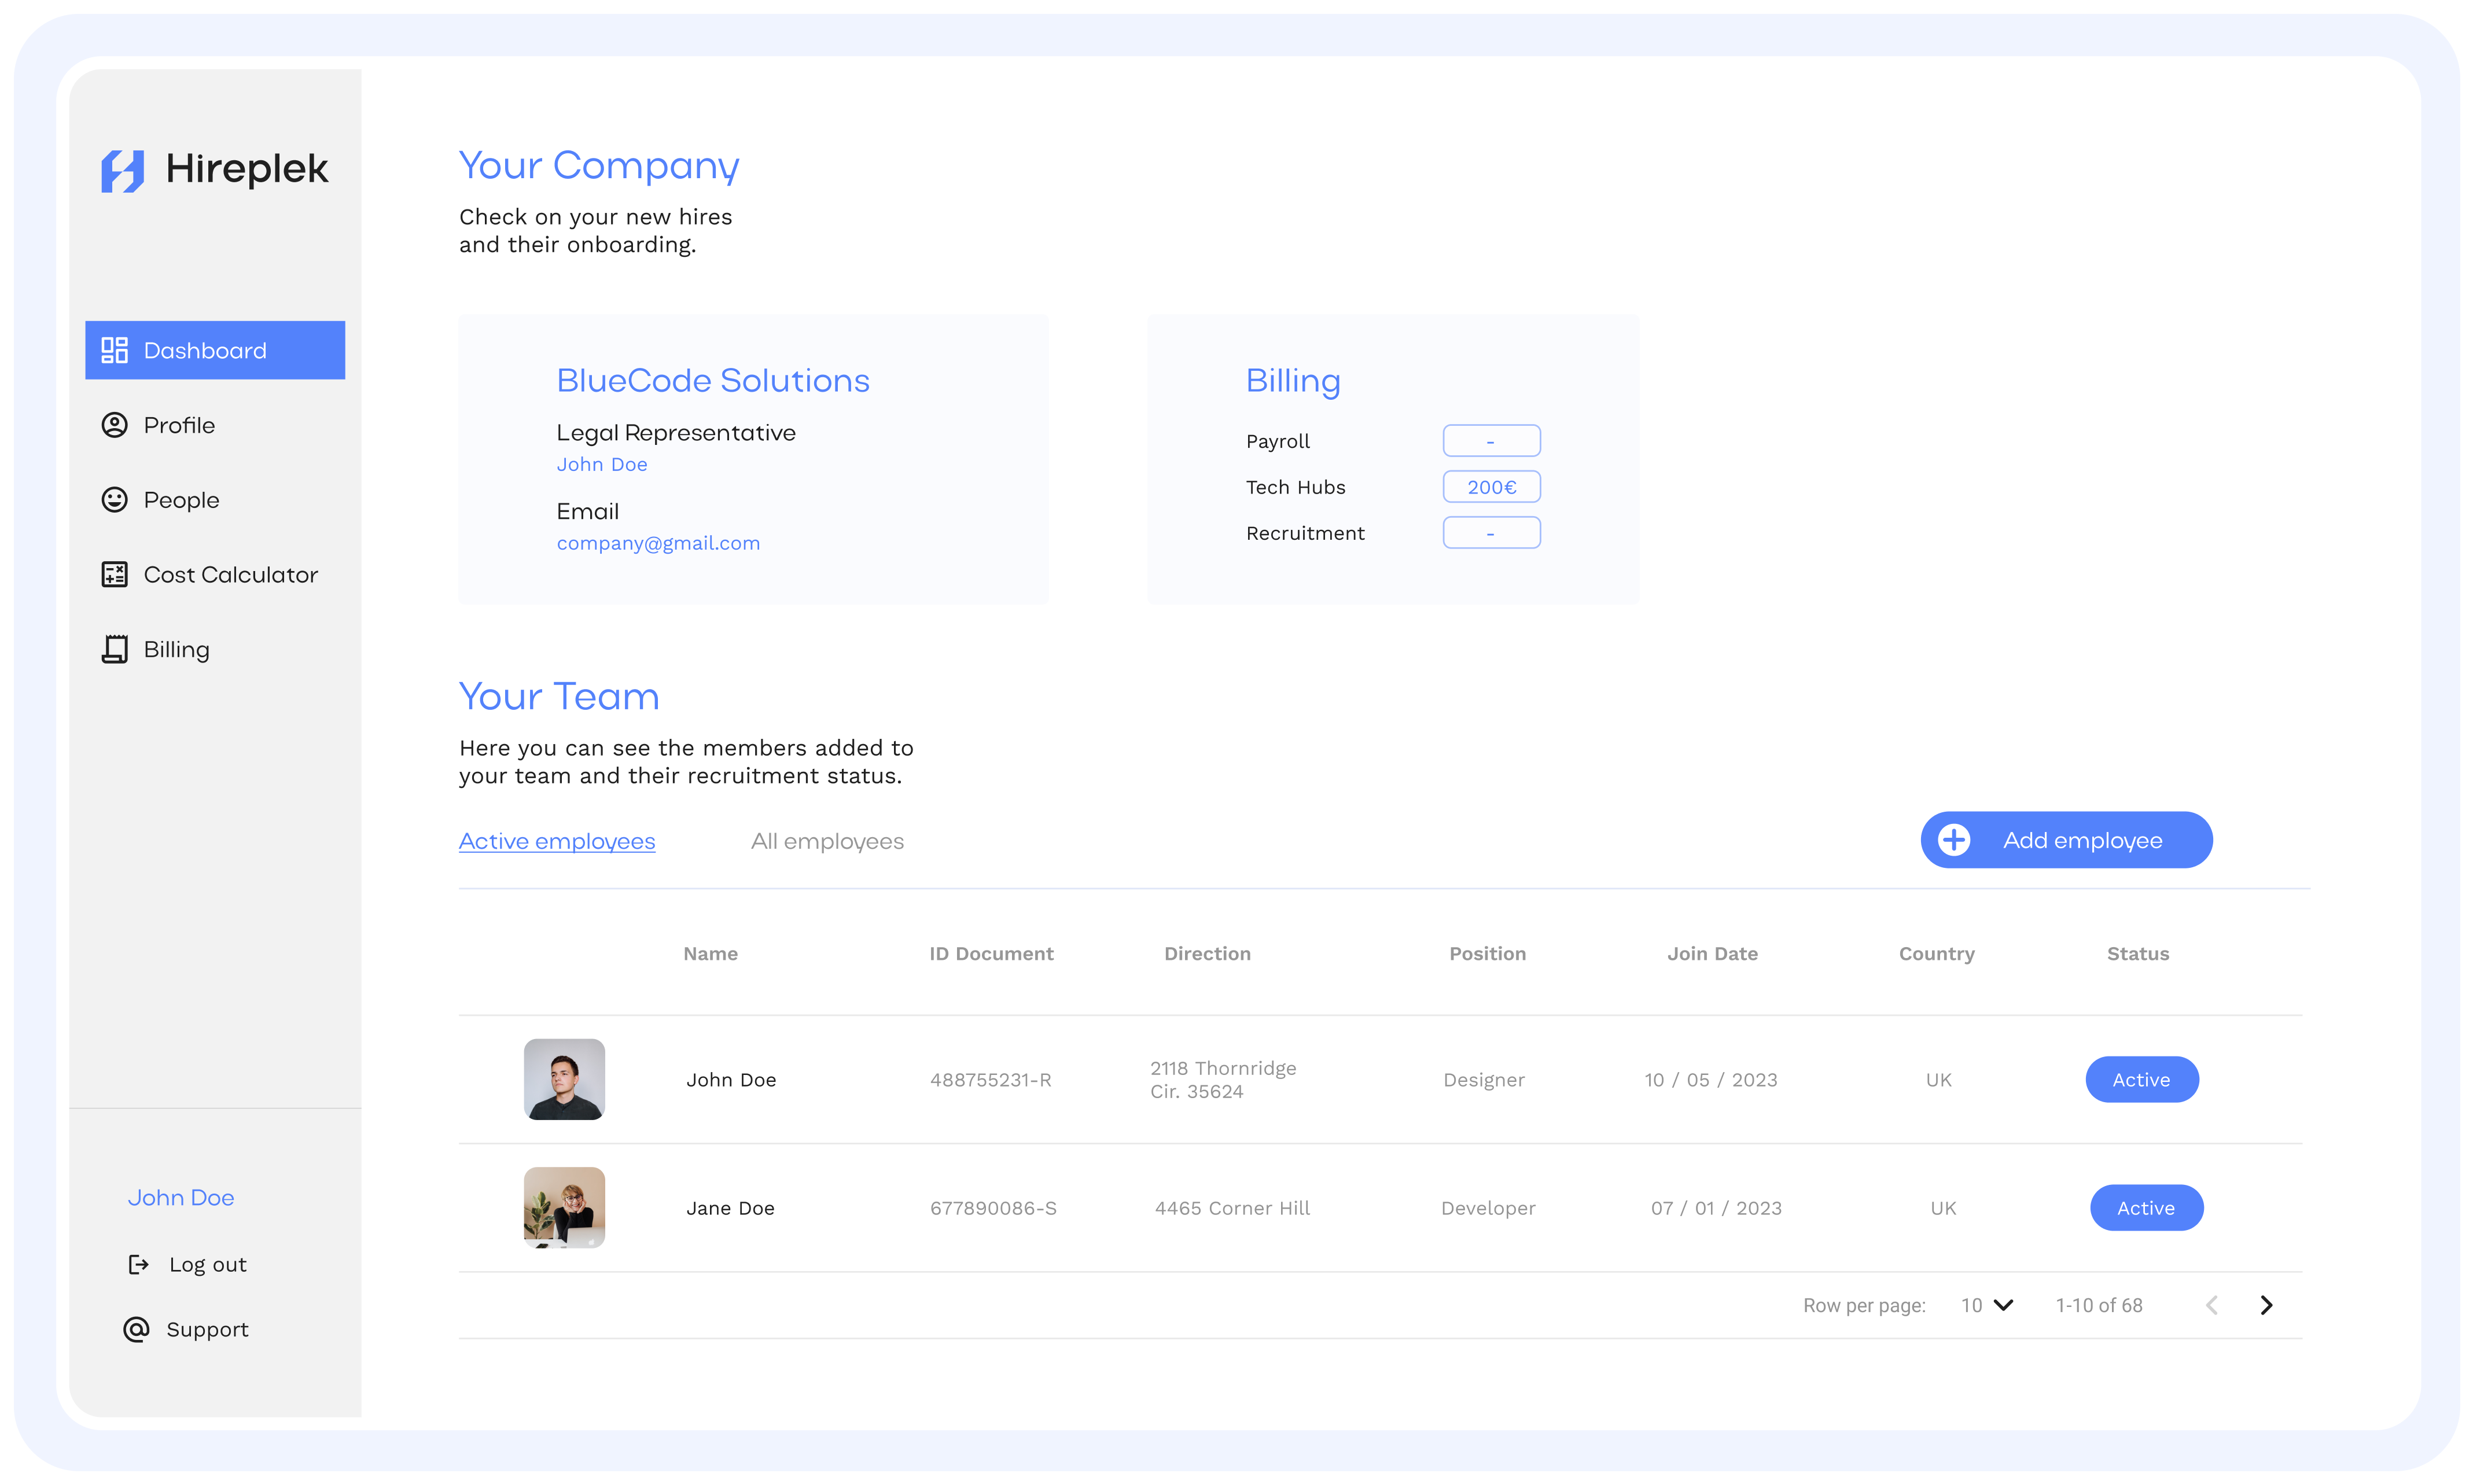Click John Doe's profile photo
2473x1484 pixels.
pyautogui.click(x=564, y=1079)
